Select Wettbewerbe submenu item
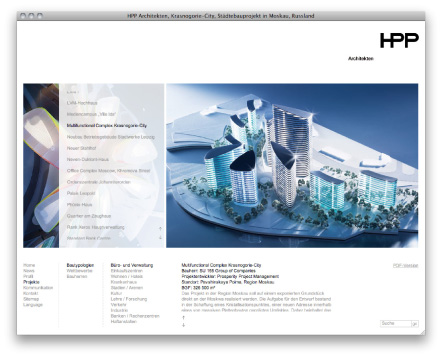 pyautogui.click(x=79, y=271)
